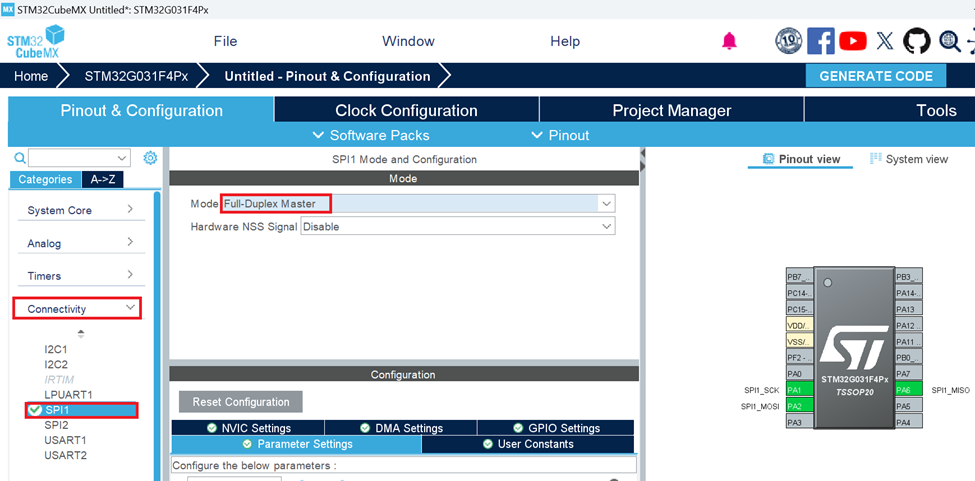Viewport: 975px width, 481px height.
Task: Switch to the Clock Configuration tab
Action: [406, 111]
